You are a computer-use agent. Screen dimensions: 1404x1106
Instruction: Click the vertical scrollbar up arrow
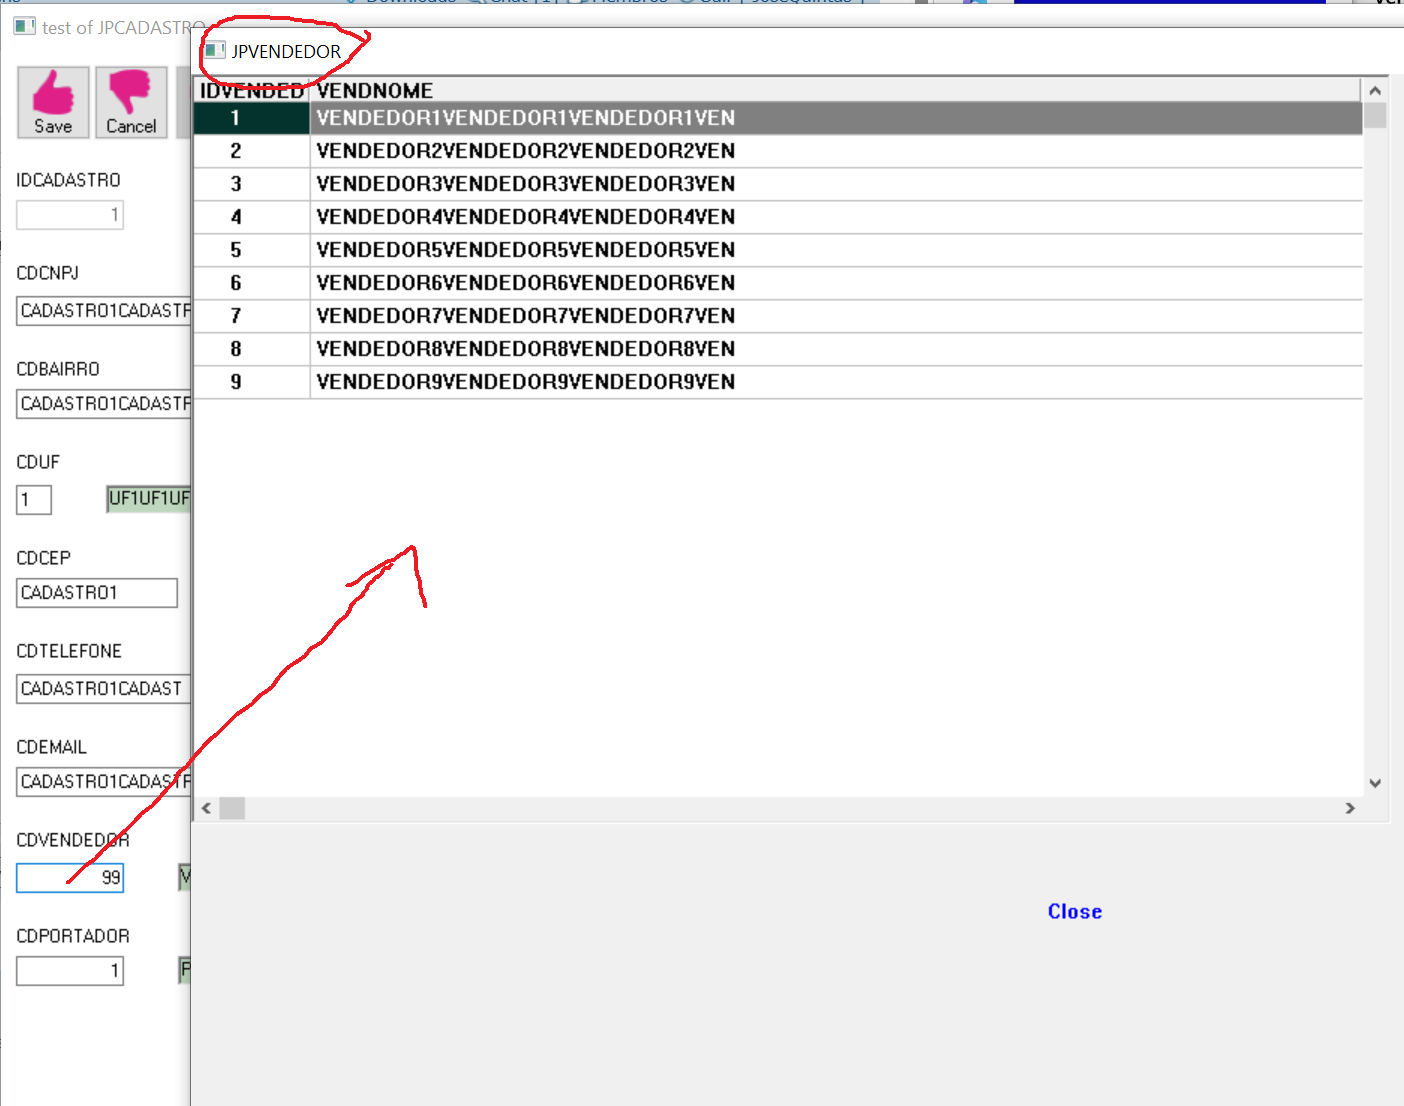[x=1375, y=90]
